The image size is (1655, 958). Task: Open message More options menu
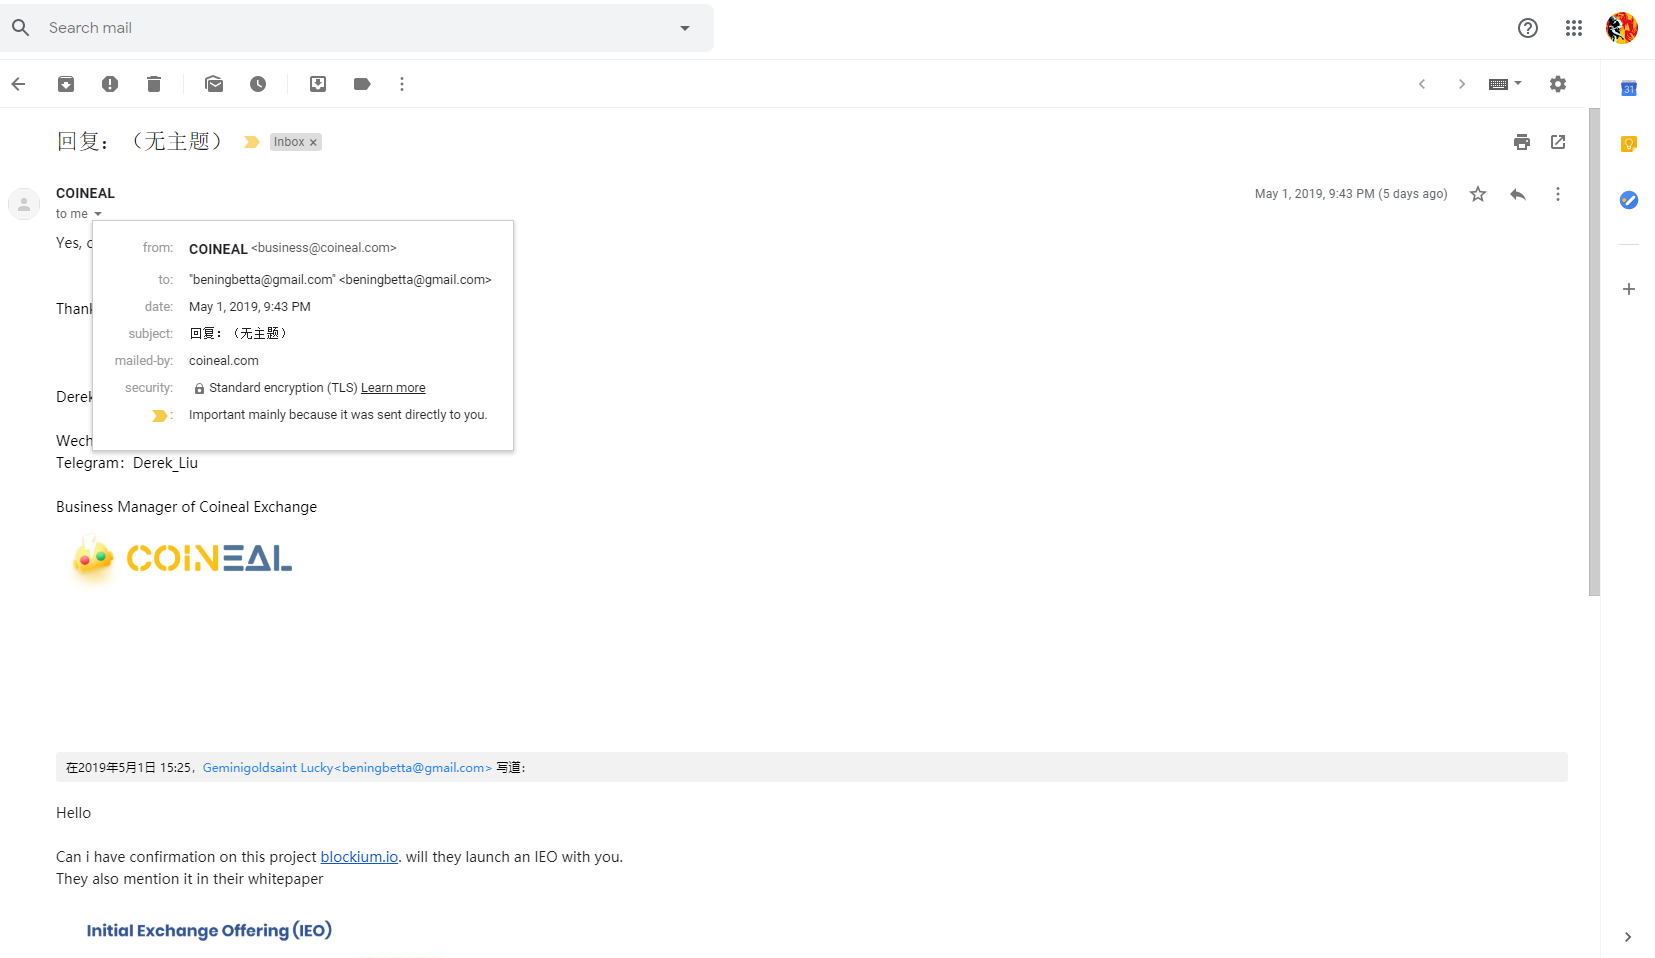1558,194
